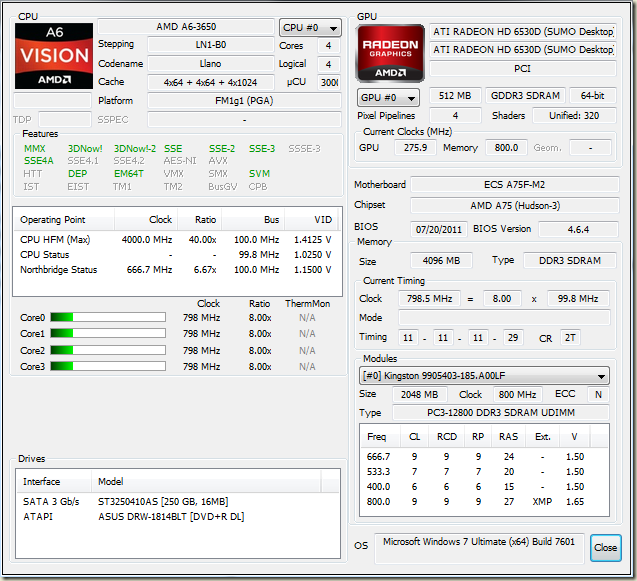Expand the Kingston 9905403-185.A00LF module dropdown
Screen dimensions: 637x581
tap(484, 375)
